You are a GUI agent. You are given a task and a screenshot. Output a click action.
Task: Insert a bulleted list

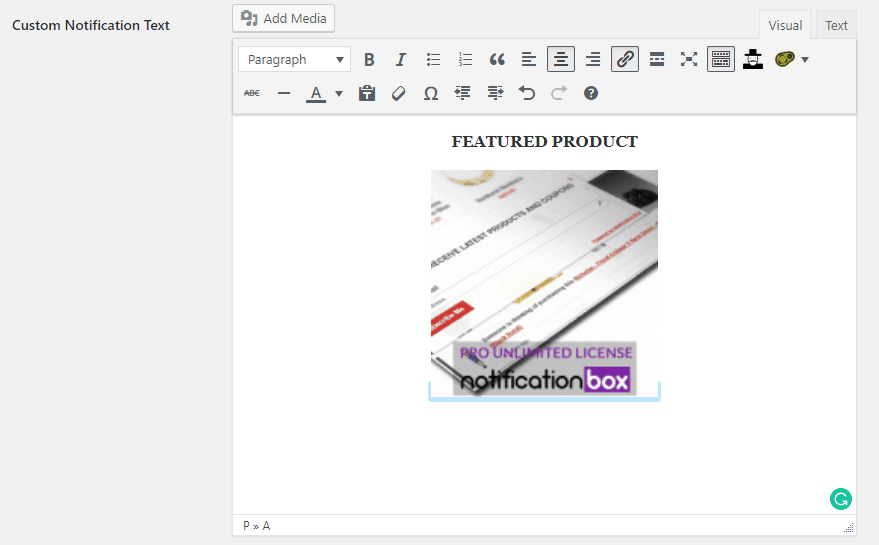[433, 60]
